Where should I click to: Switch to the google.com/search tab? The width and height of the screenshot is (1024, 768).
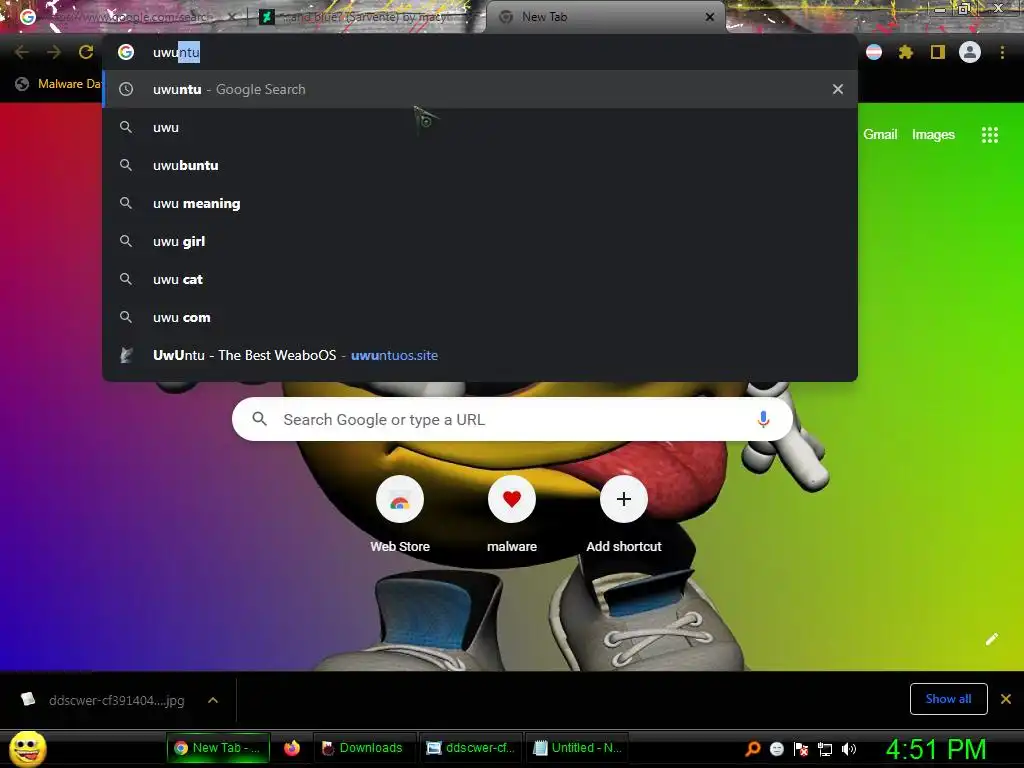coord(124,17)
